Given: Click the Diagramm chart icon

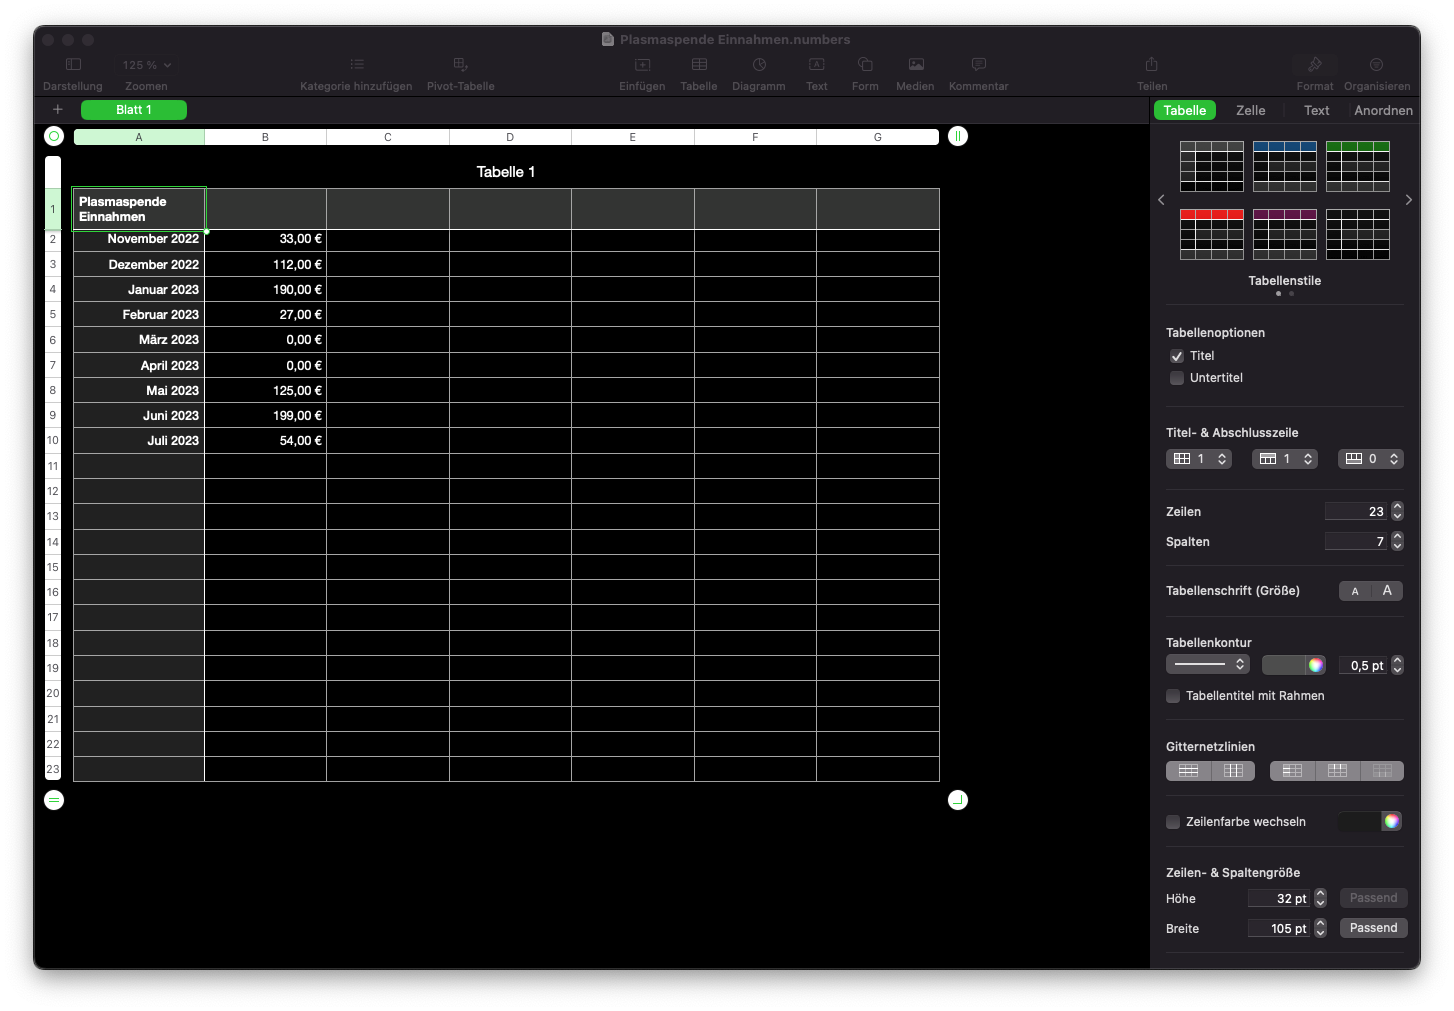Looking at the screenshot, I should tap(759, 65).
